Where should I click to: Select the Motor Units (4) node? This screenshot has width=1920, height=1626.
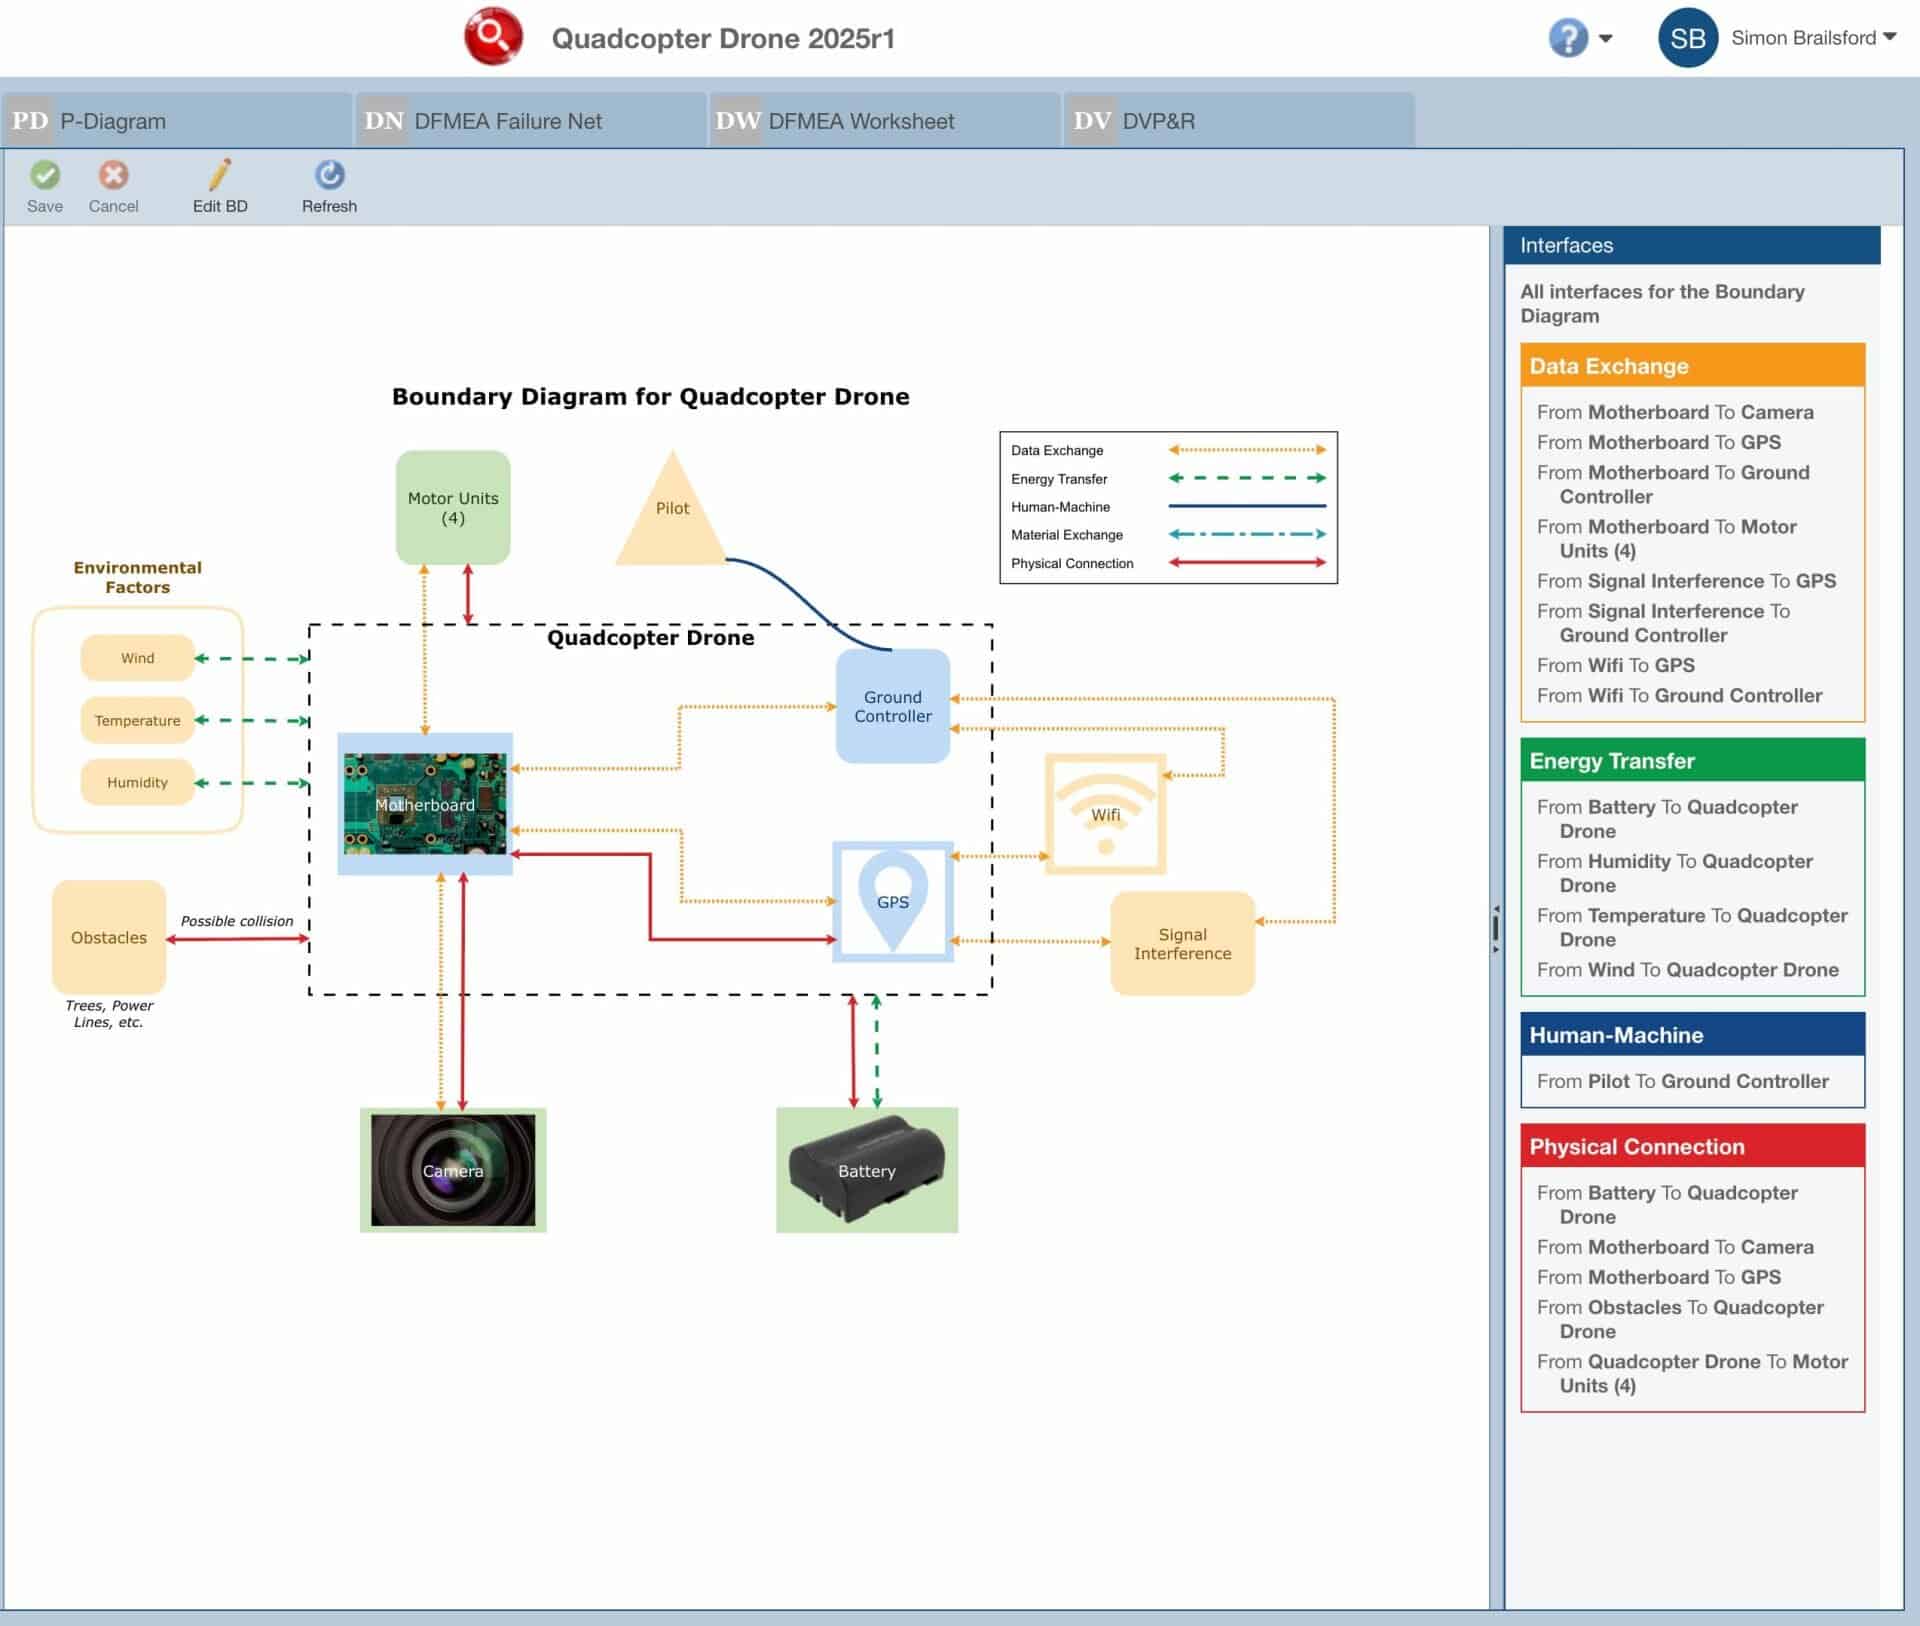[x=452, y=507]
